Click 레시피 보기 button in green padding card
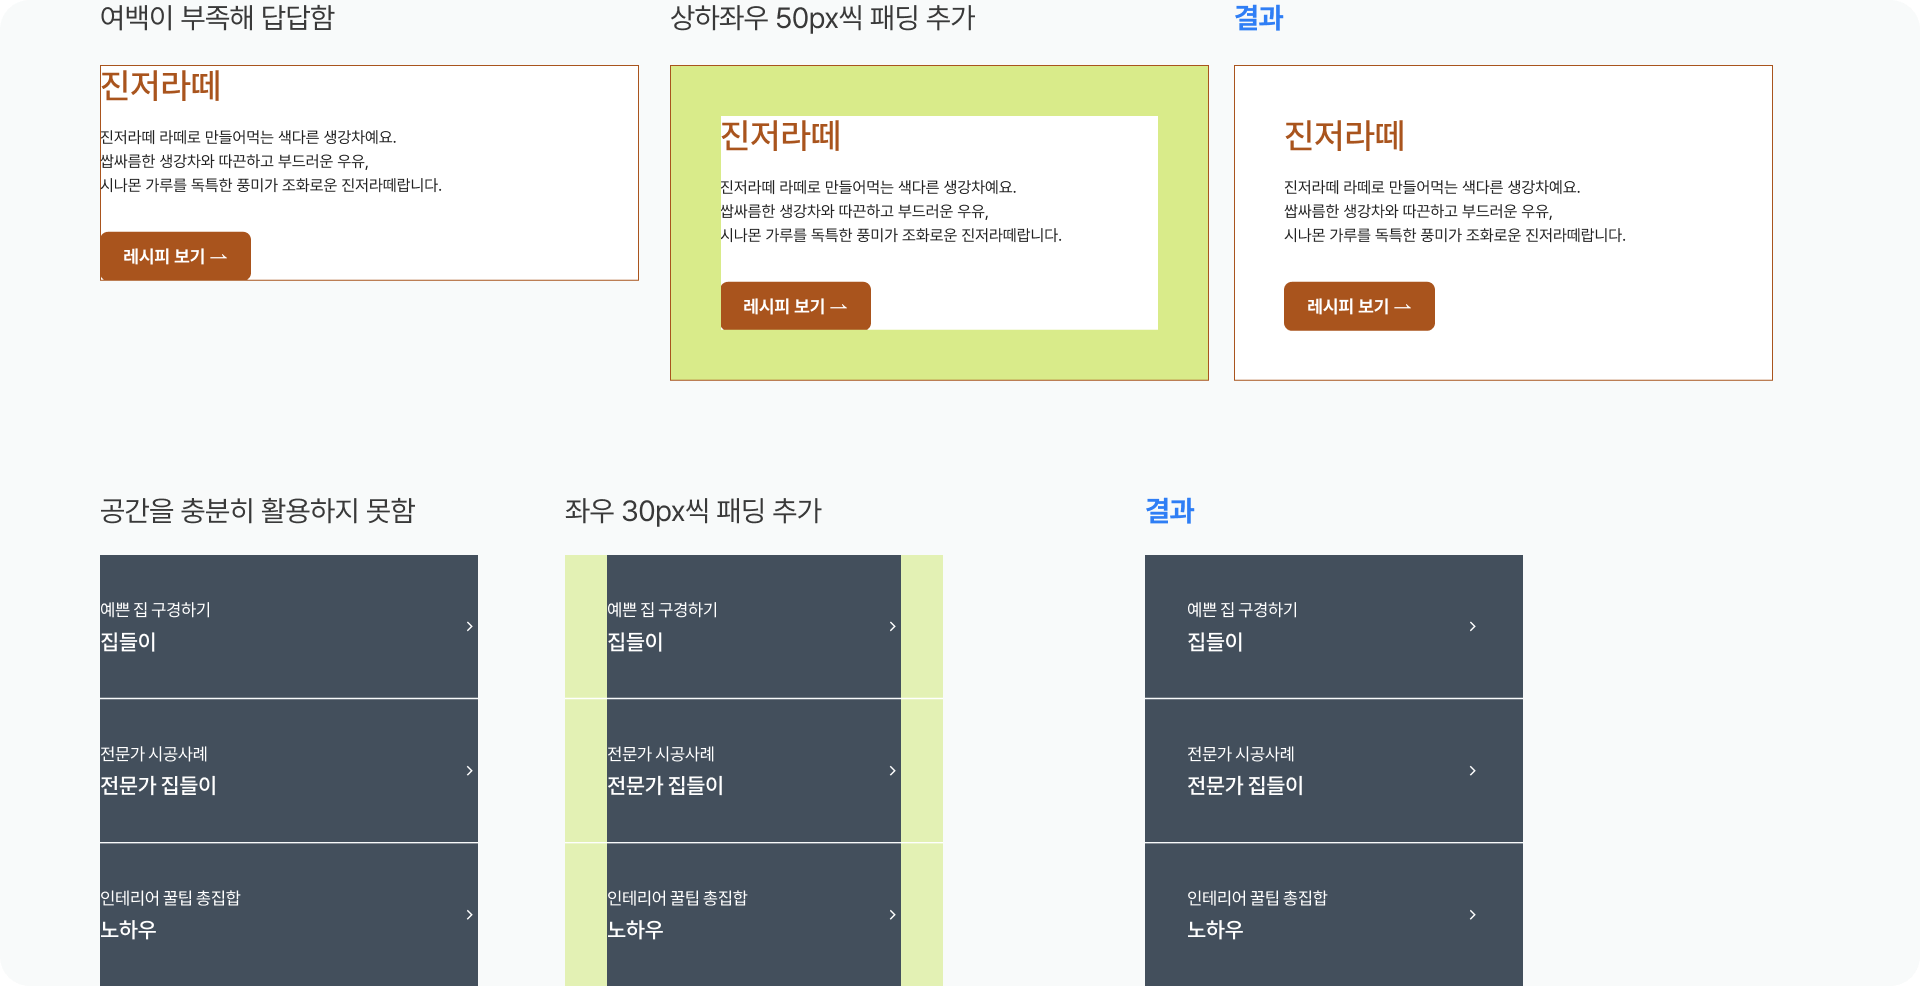1920x986 pixels. click(x=795, y=306)
